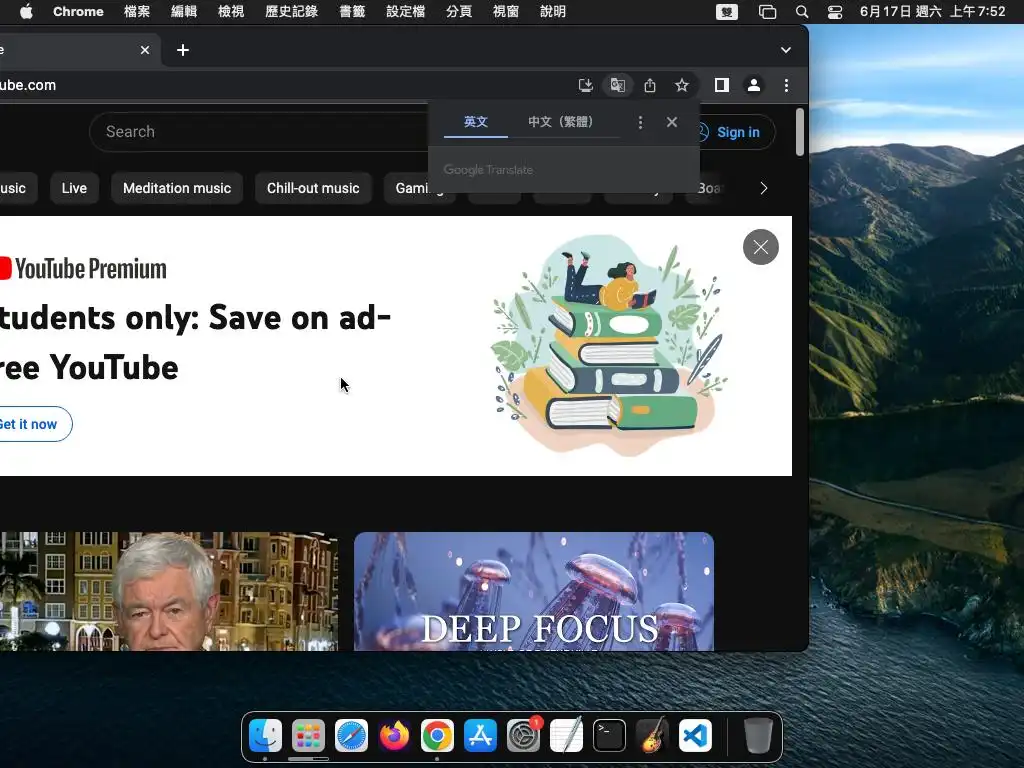This screenshot has height=768, width=1024.
Task: Click the YouTube Premium logo
Action: point(84,268)
